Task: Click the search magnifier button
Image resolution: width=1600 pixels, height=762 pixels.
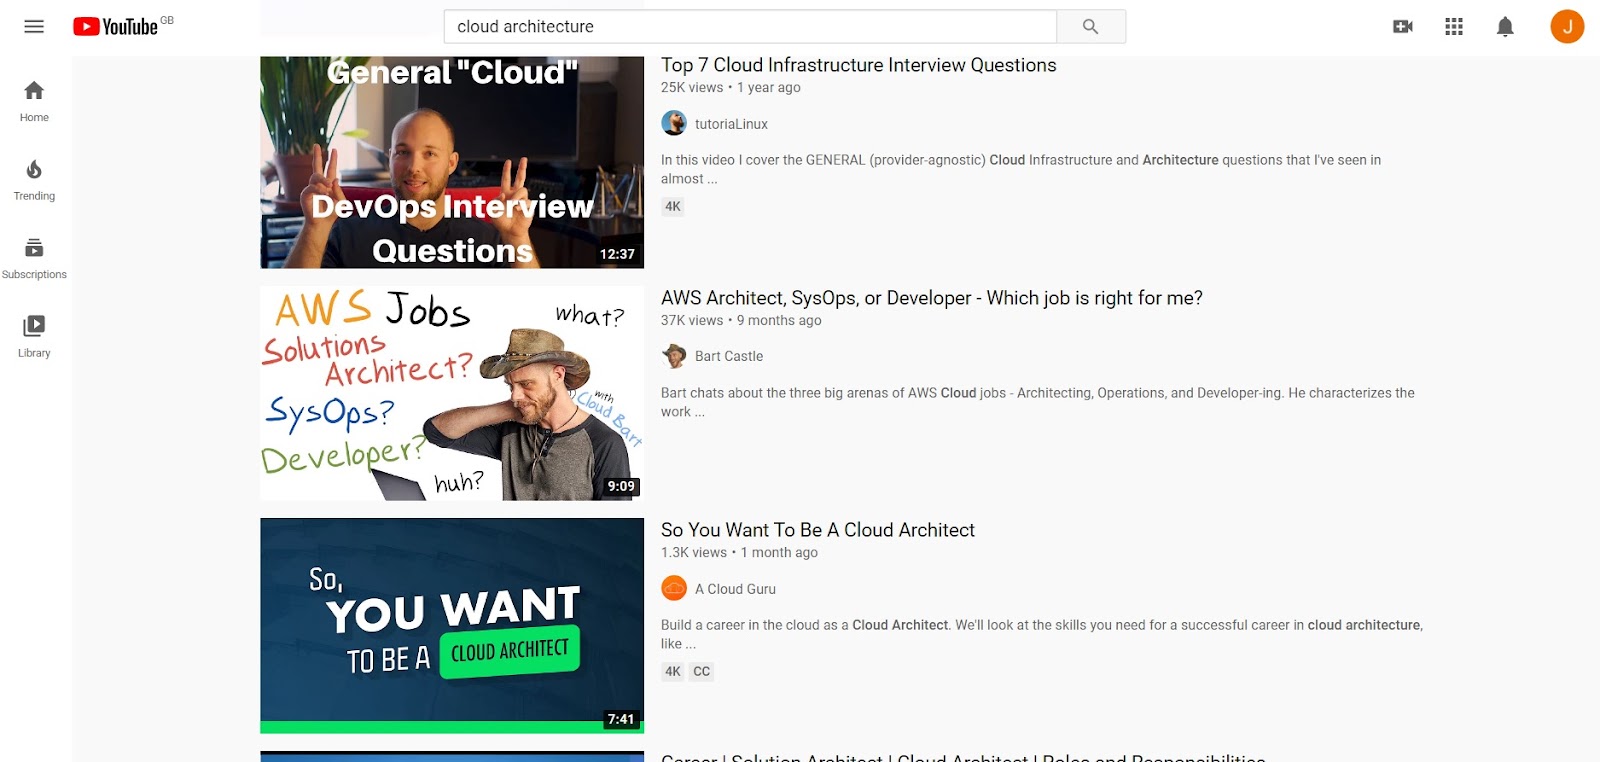Action: pos(1091,27)
